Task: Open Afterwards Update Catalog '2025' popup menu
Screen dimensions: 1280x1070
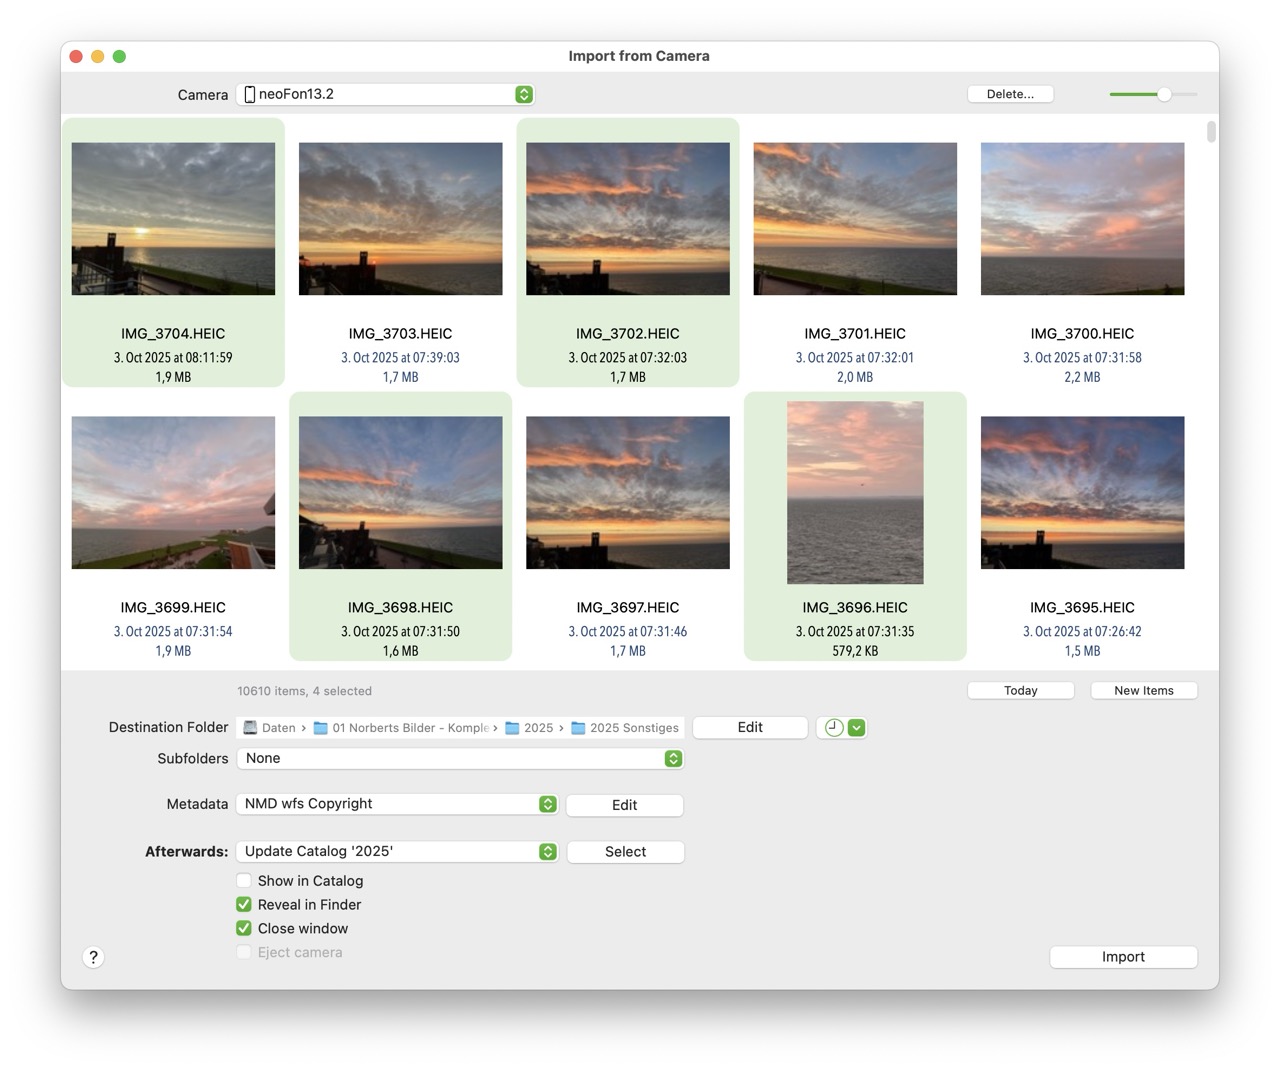Action: [x=397, y=852]
